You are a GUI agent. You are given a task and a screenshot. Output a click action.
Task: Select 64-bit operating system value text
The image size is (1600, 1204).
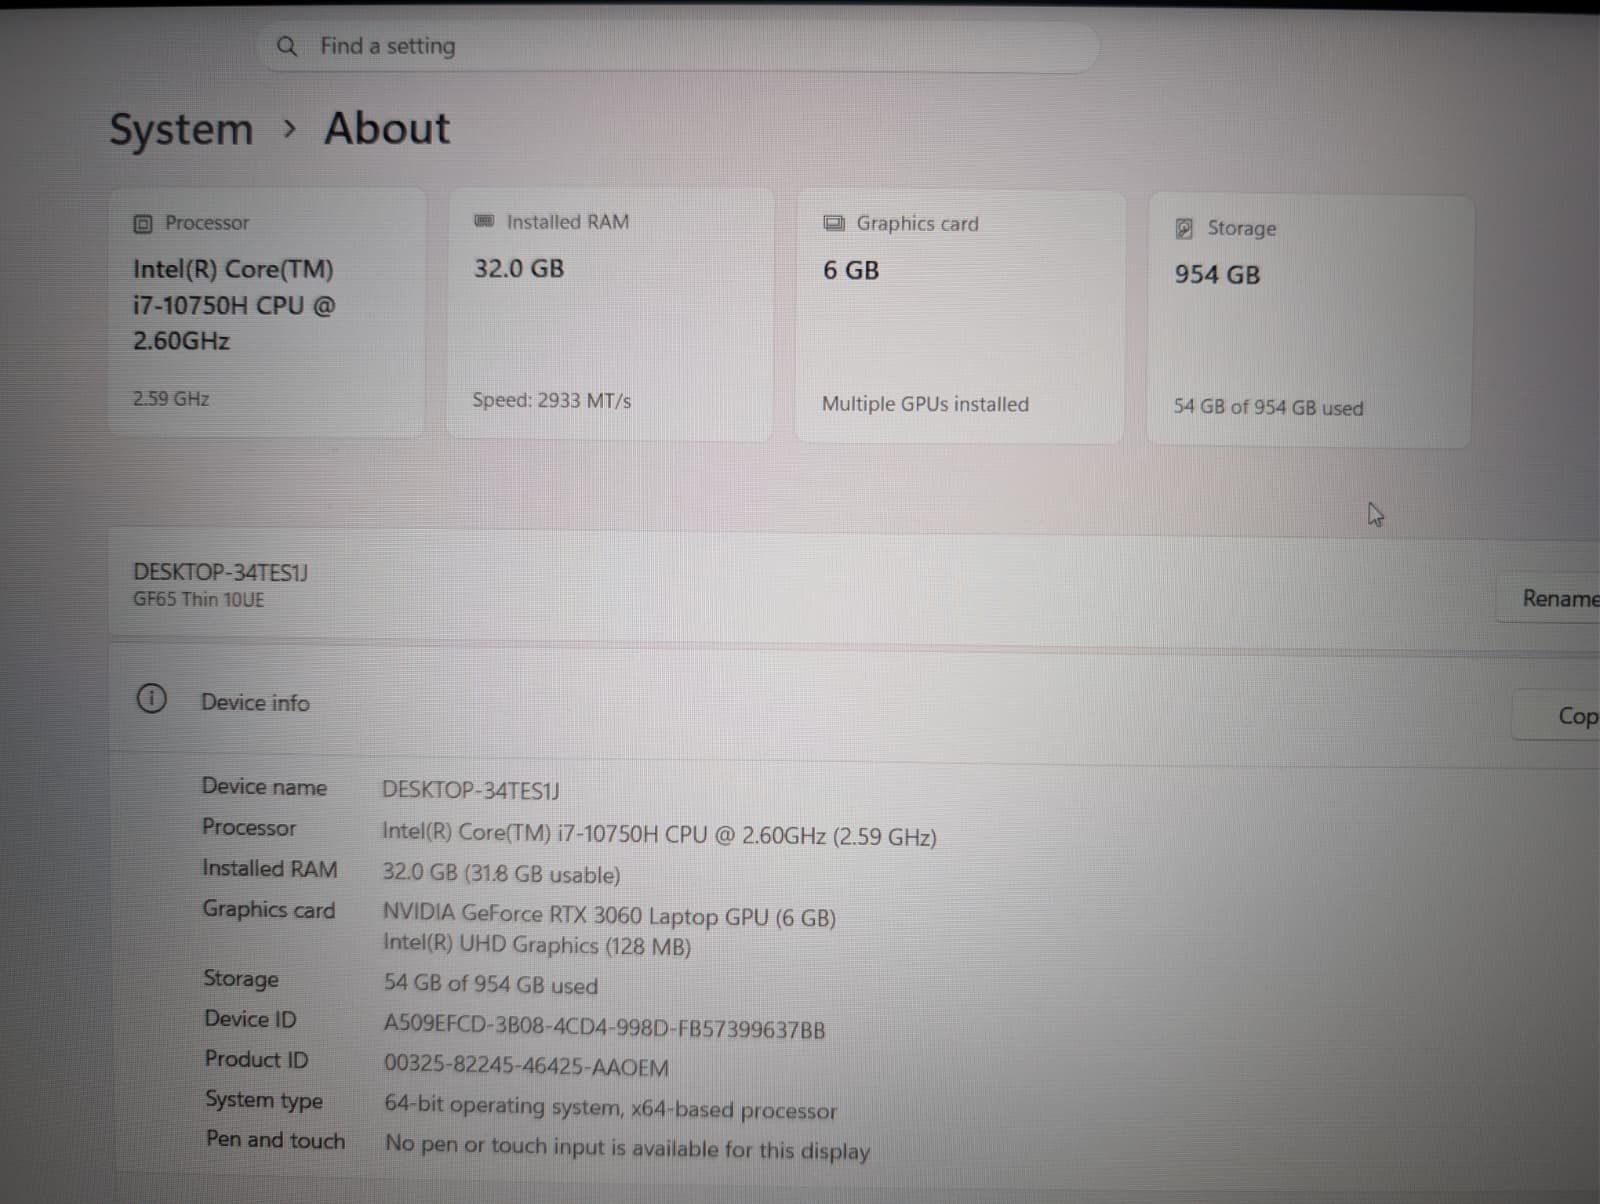611,1108
